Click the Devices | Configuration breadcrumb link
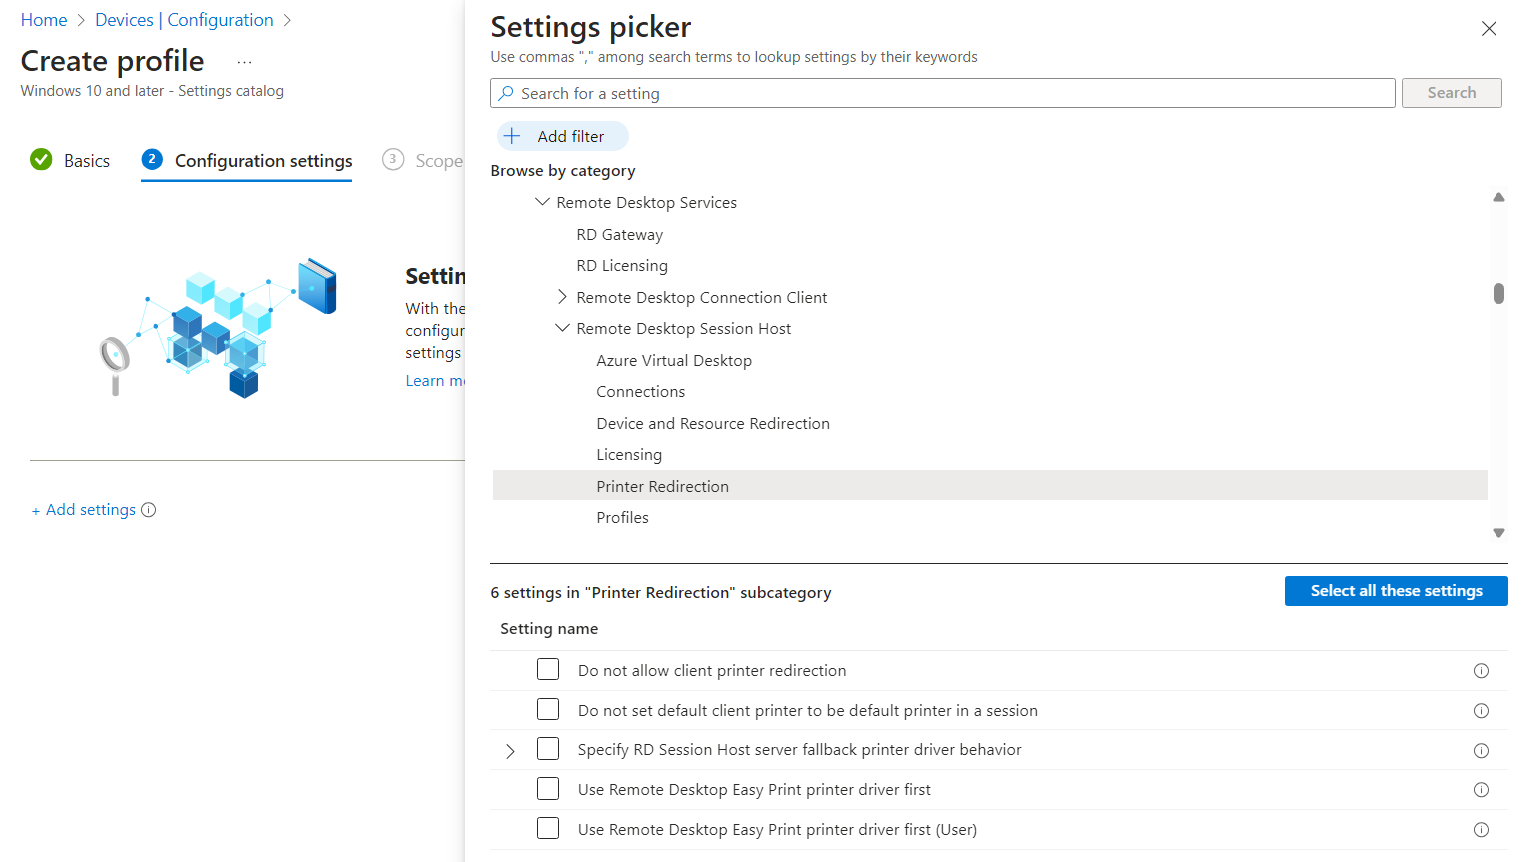This screenshot has width=1522, height=862. click(184, 20)
